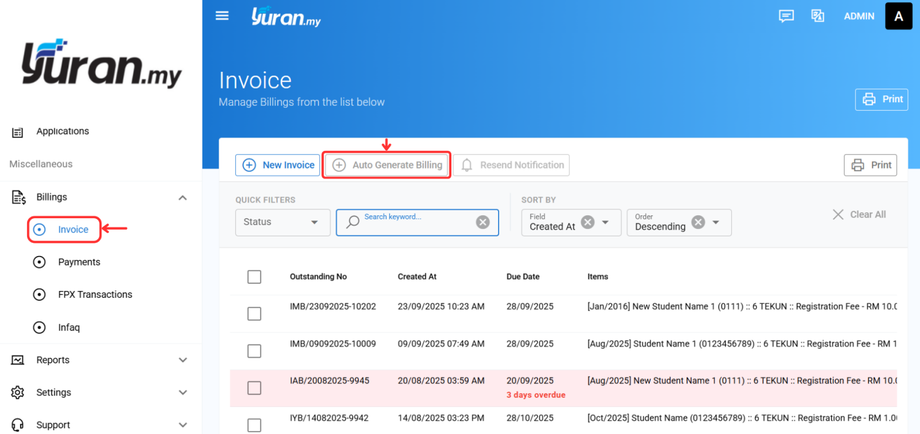Tick the checkbox for overdue invoice IAB/20082025-9945

click(254, 388)
